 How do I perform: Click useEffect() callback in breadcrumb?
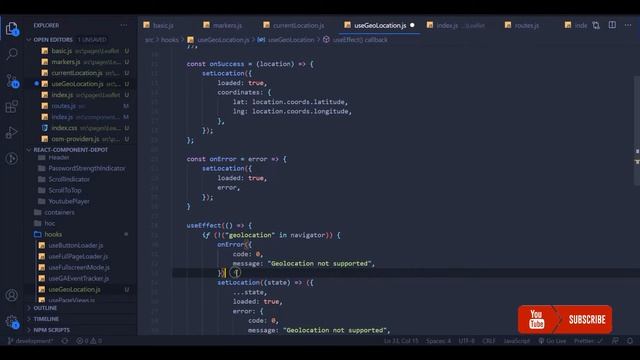360,40
